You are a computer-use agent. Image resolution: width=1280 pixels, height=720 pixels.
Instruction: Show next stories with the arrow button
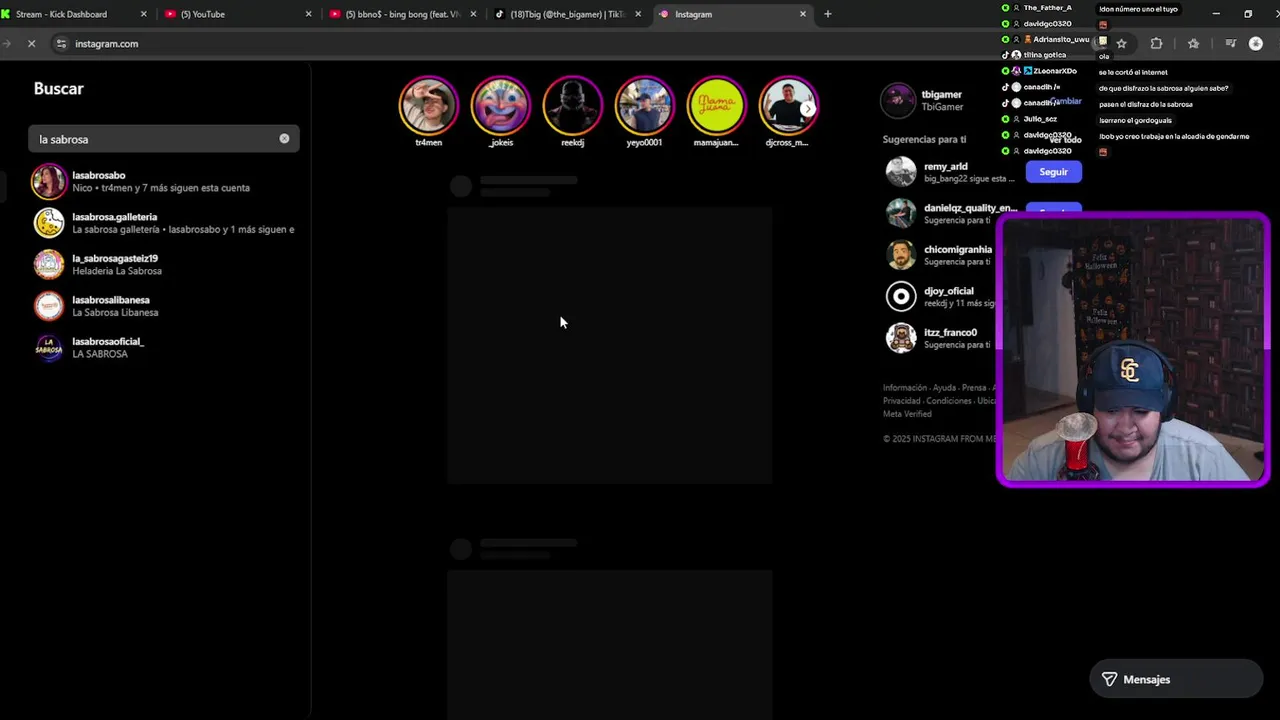tap(808, 108)
